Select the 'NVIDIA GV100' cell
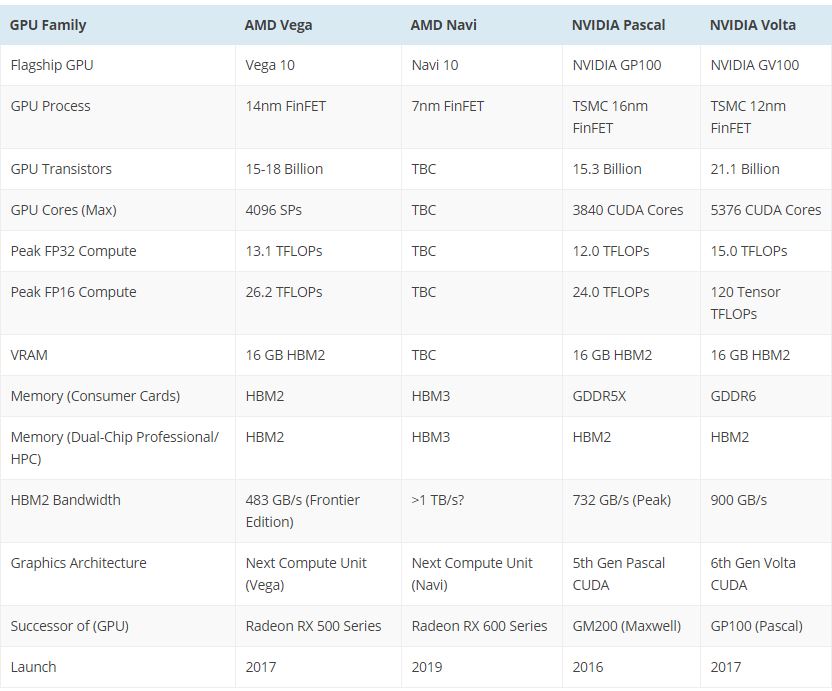This screenshot has width=832, height=691. tap(754, 65)
